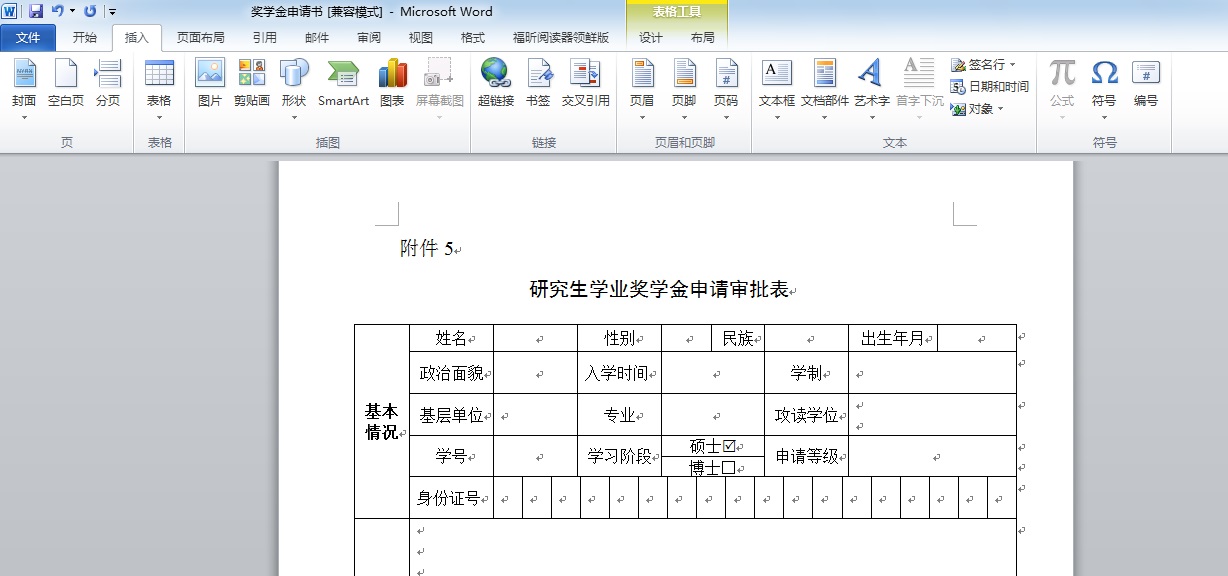Open the Header (页眉) menu

(642, 89)
